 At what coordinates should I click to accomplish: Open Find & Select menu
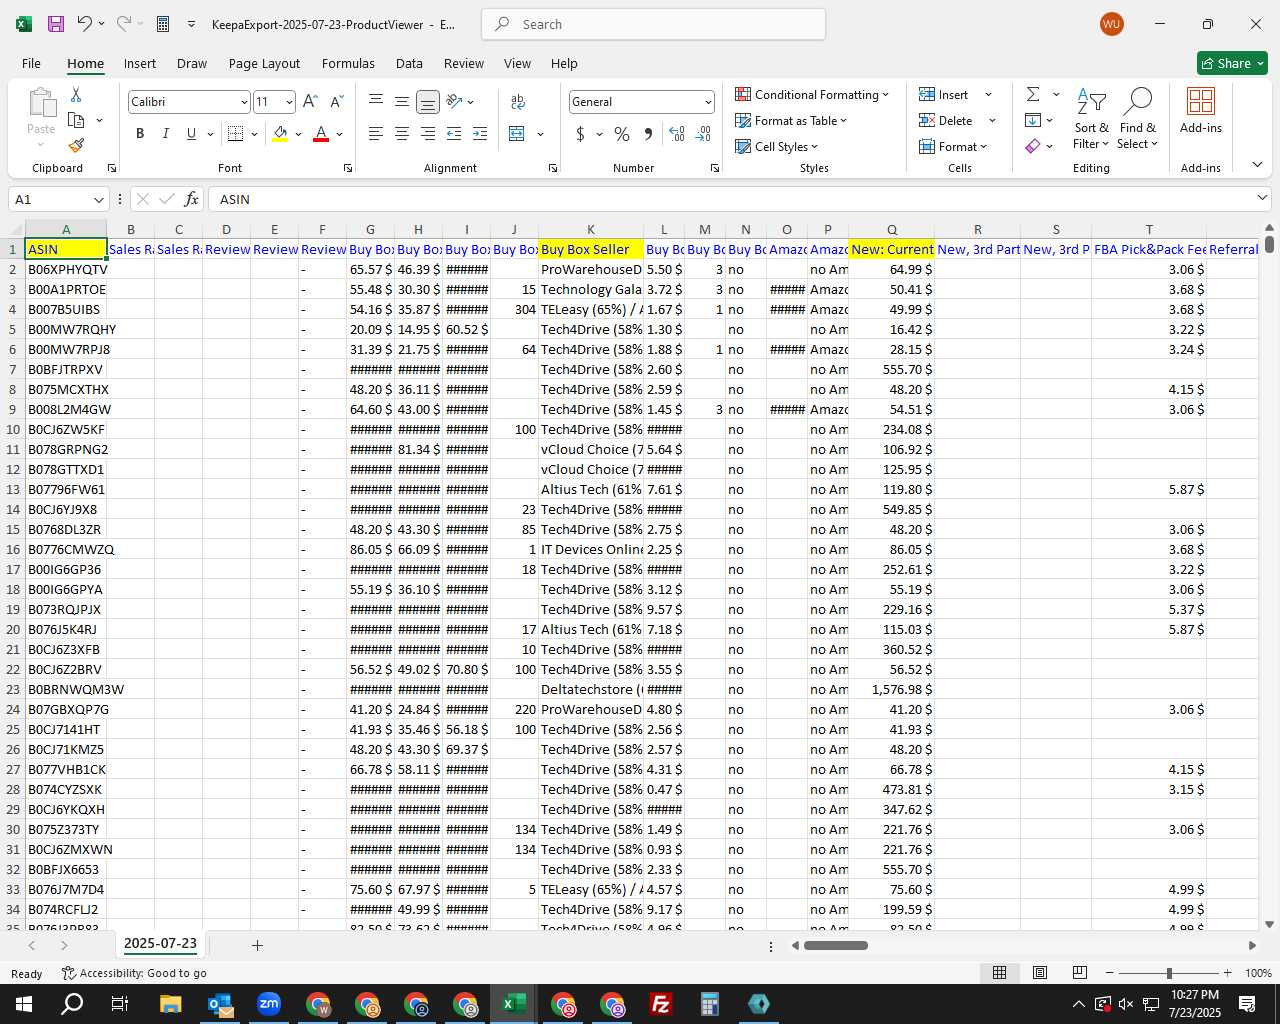1138,120
